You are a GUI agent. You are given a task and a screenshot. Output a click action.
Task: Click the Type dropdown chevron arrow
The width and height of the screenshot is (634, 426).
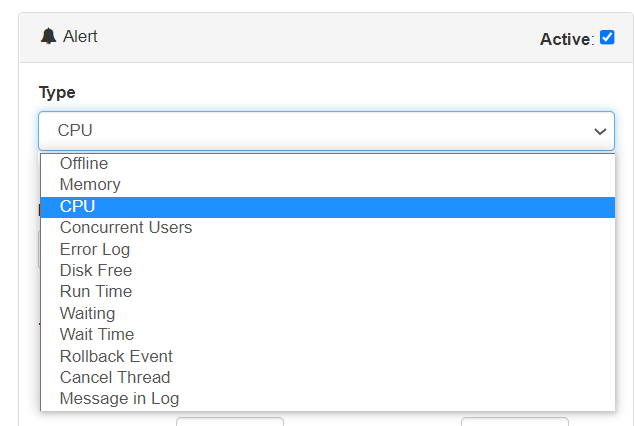(600, 131)
